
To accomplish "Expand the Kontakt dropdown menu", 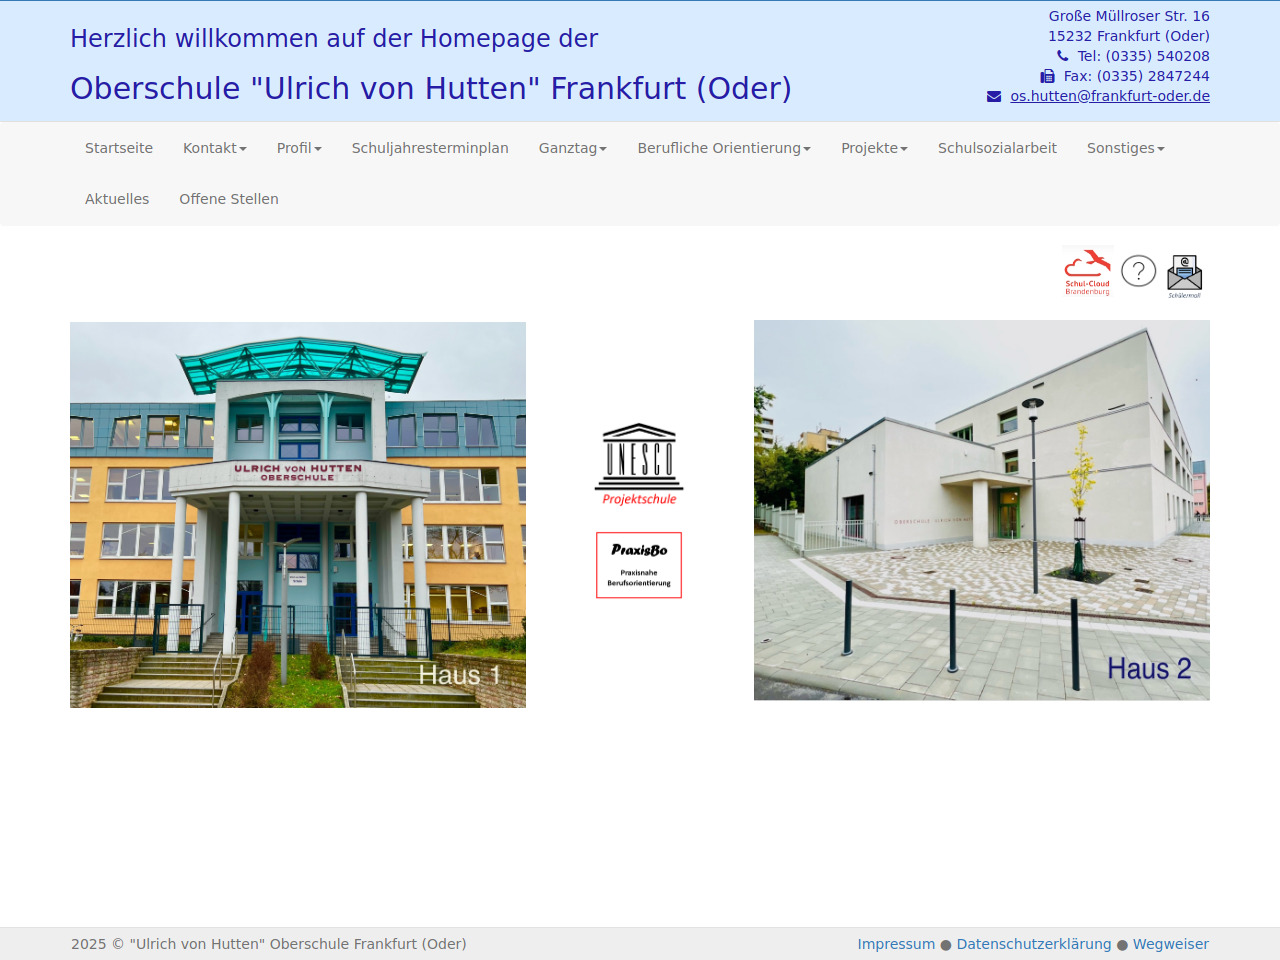I will (x=214, y=148).
